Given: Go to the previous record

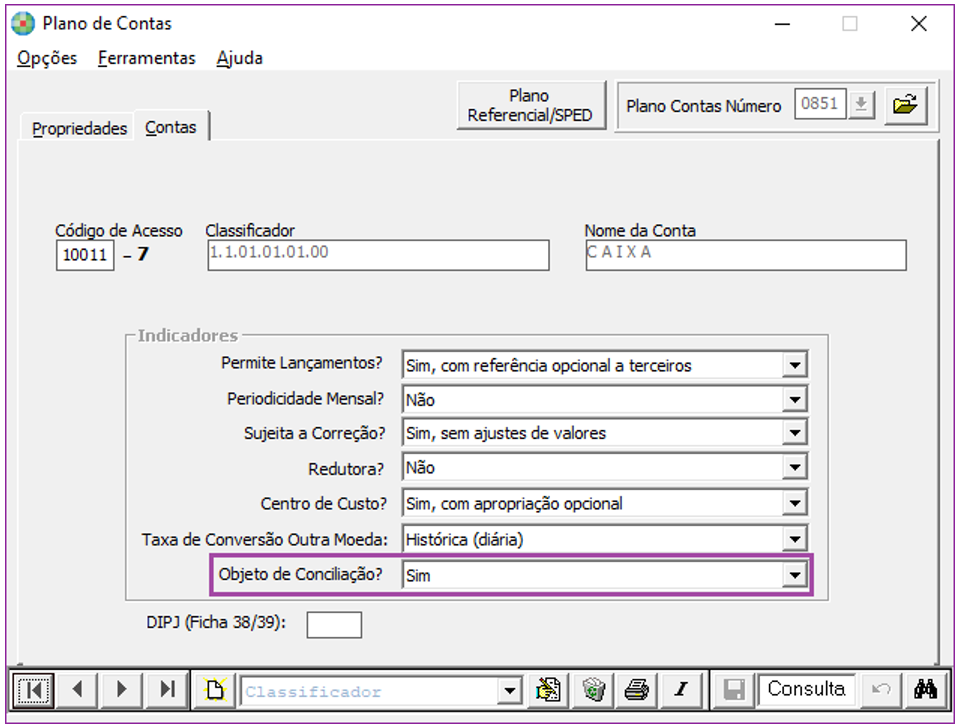Looking at the screenshot, I should click(78, 690).
